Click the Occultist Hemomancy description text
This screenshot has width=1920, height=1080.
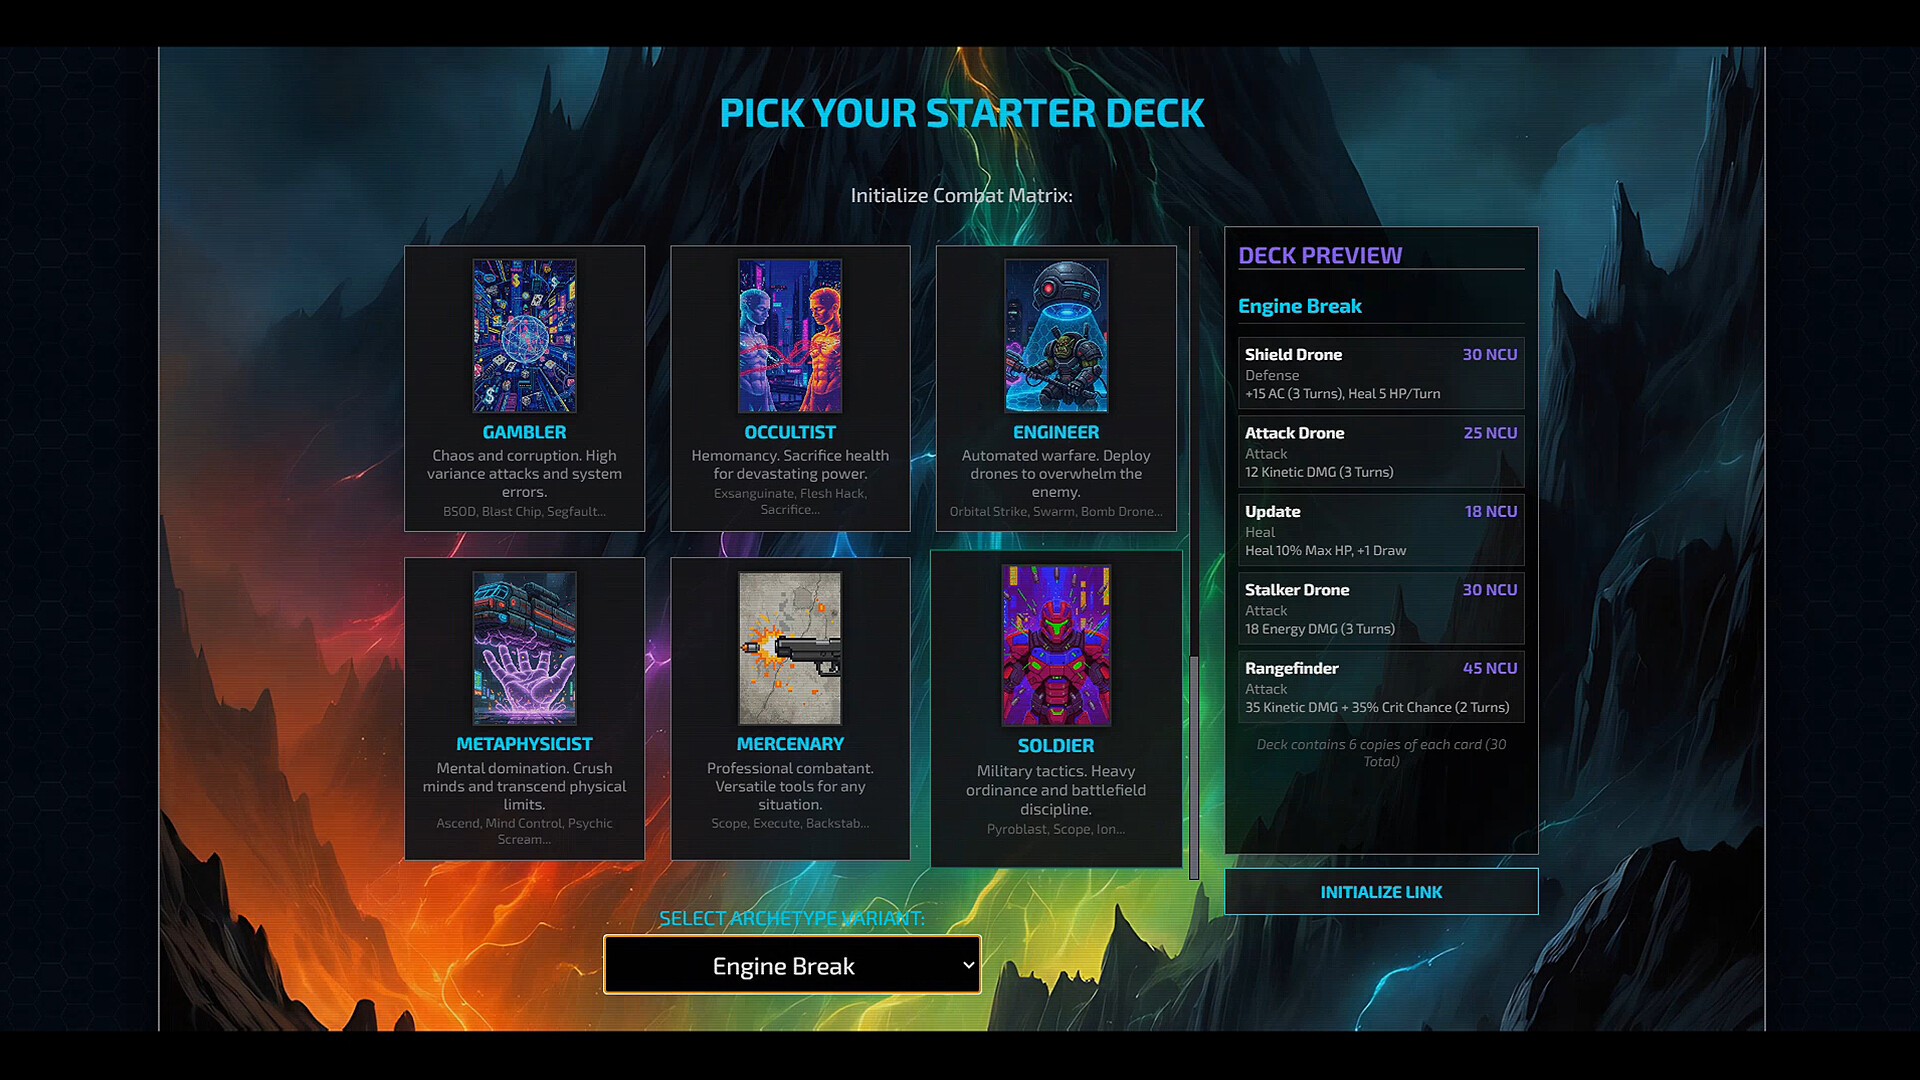click(x=790, y=464)
